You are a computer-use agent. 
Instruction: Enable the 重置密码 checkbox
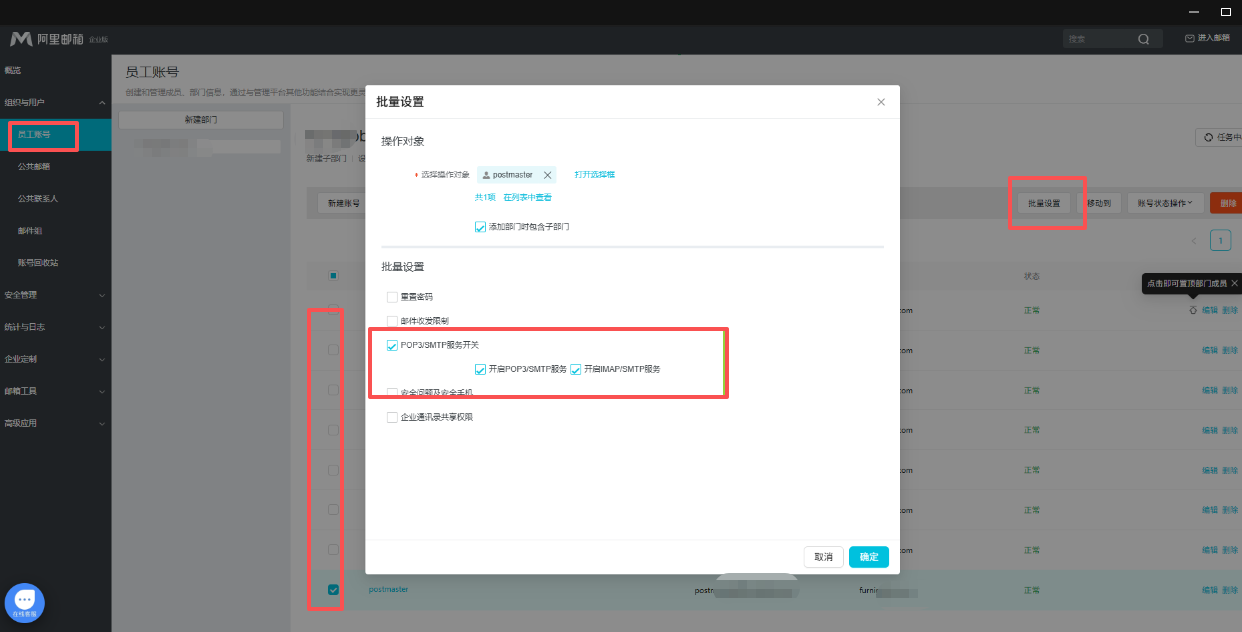(392, 297)
